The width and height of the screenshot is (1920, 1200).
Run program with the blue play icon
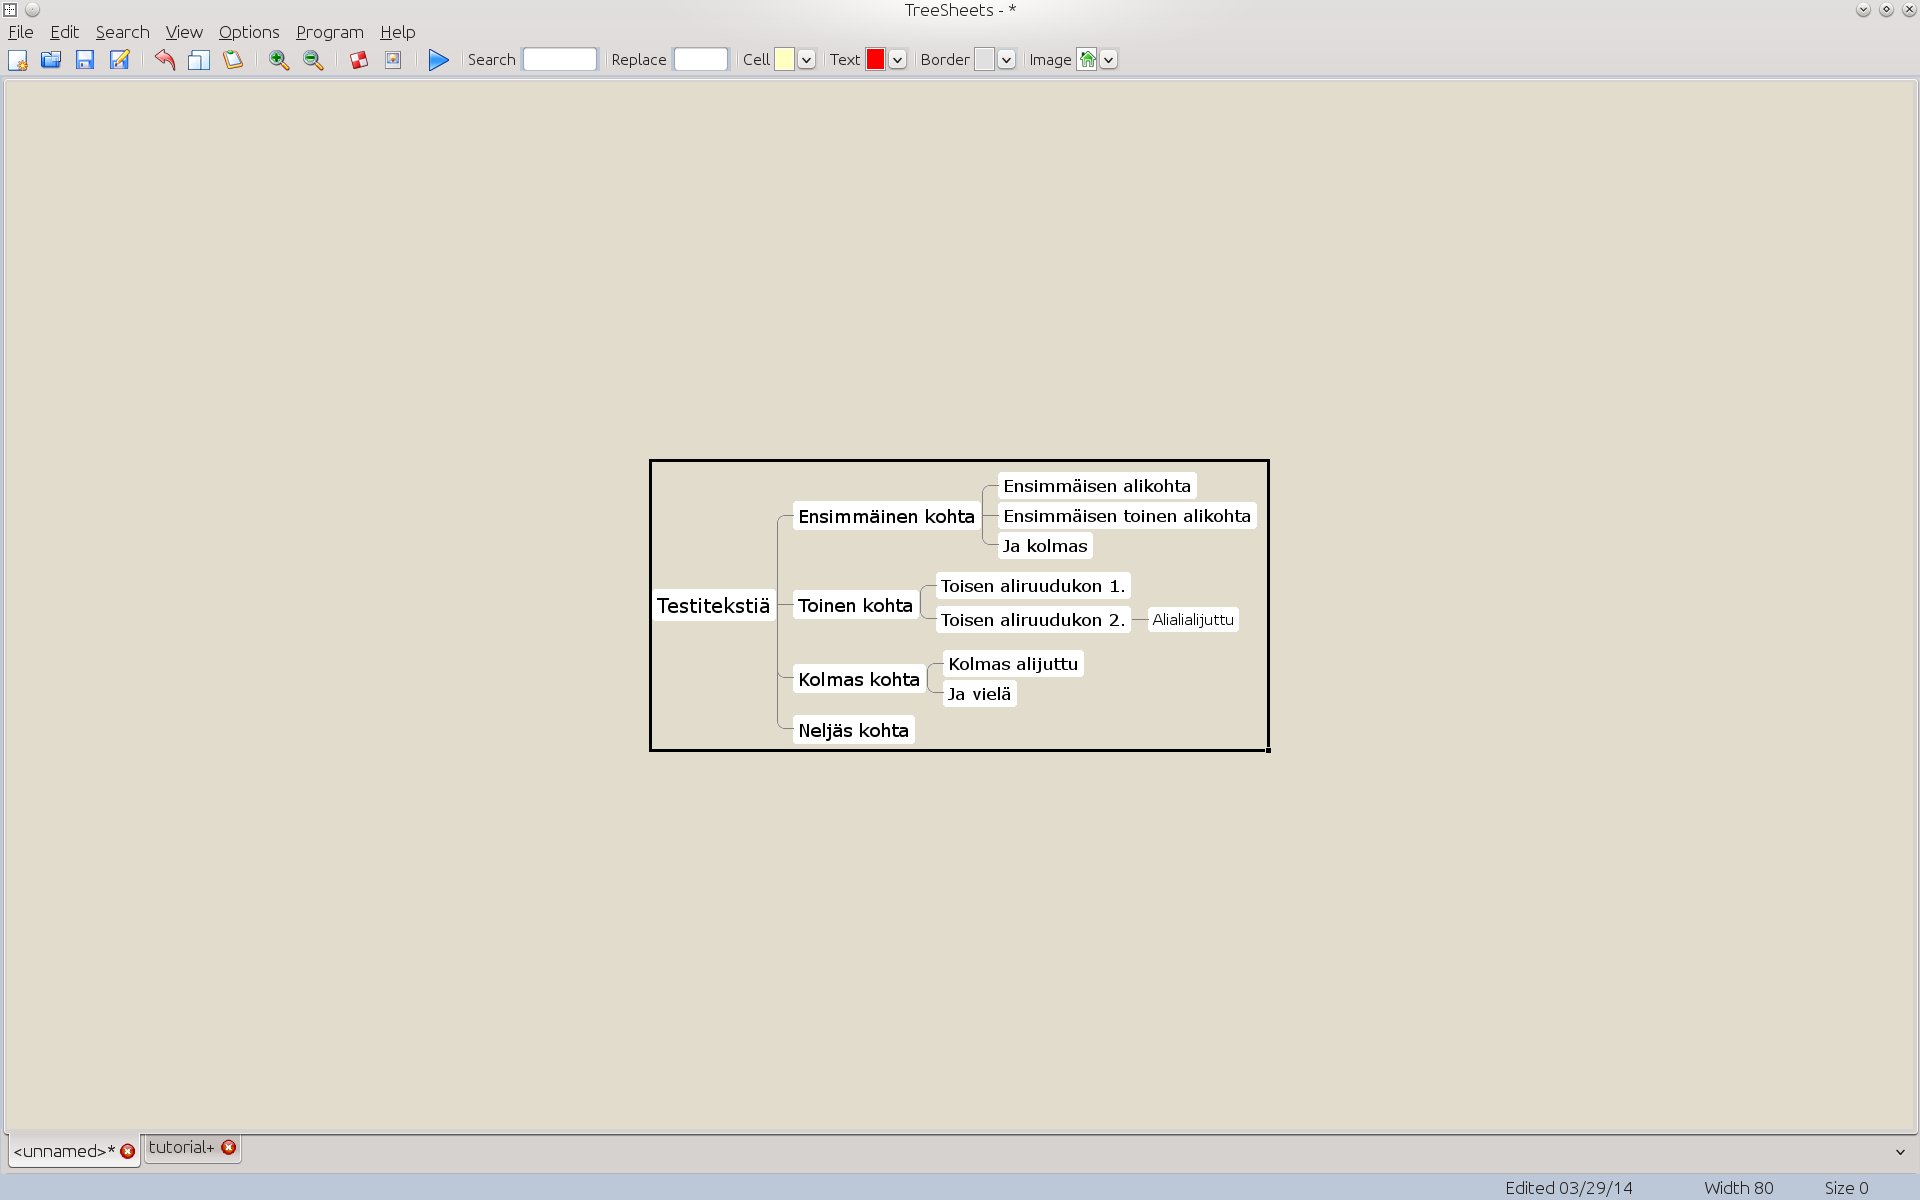pyautogui.click(x=438, y=60)
